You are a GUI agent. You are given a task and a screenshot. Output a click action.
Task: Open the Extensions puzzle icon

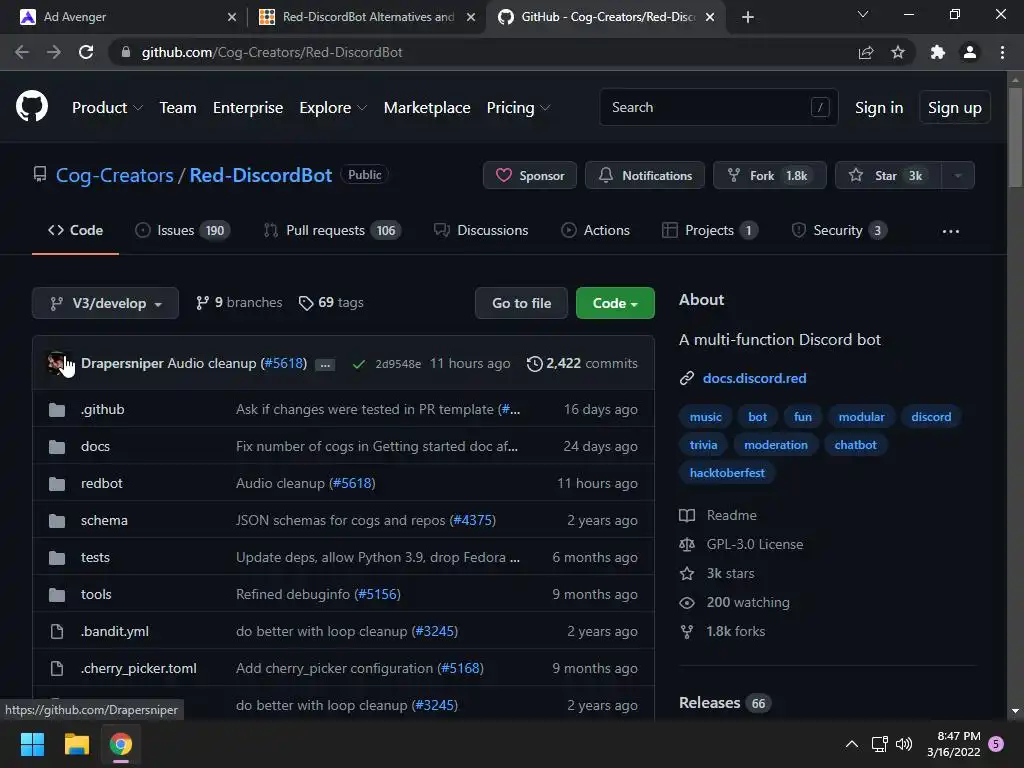938,52
